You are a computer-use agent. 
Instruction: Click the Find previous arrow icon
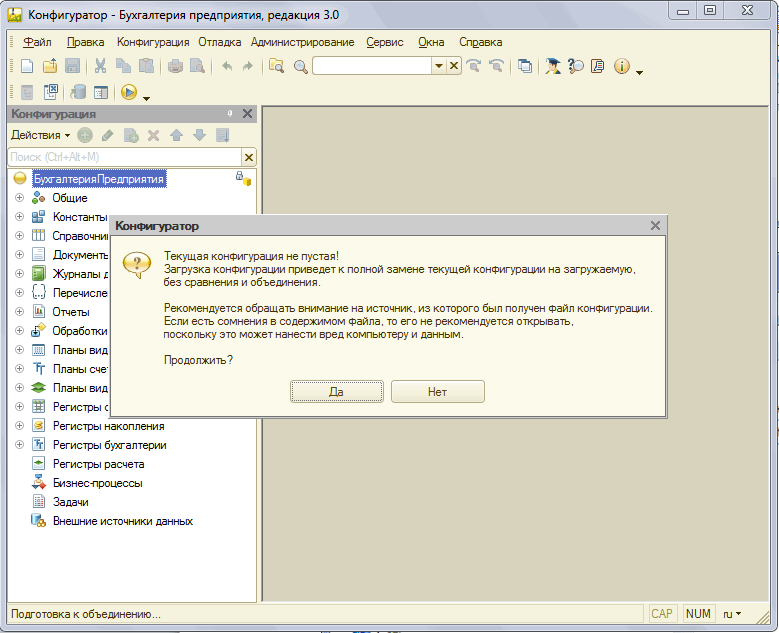496,66
